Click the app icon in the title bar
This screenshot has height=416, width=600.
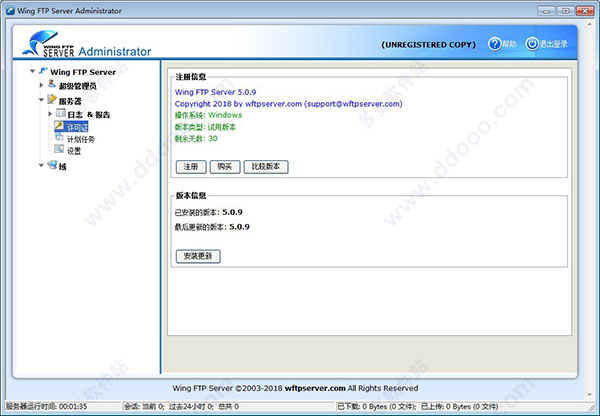(x=10, y=11)
